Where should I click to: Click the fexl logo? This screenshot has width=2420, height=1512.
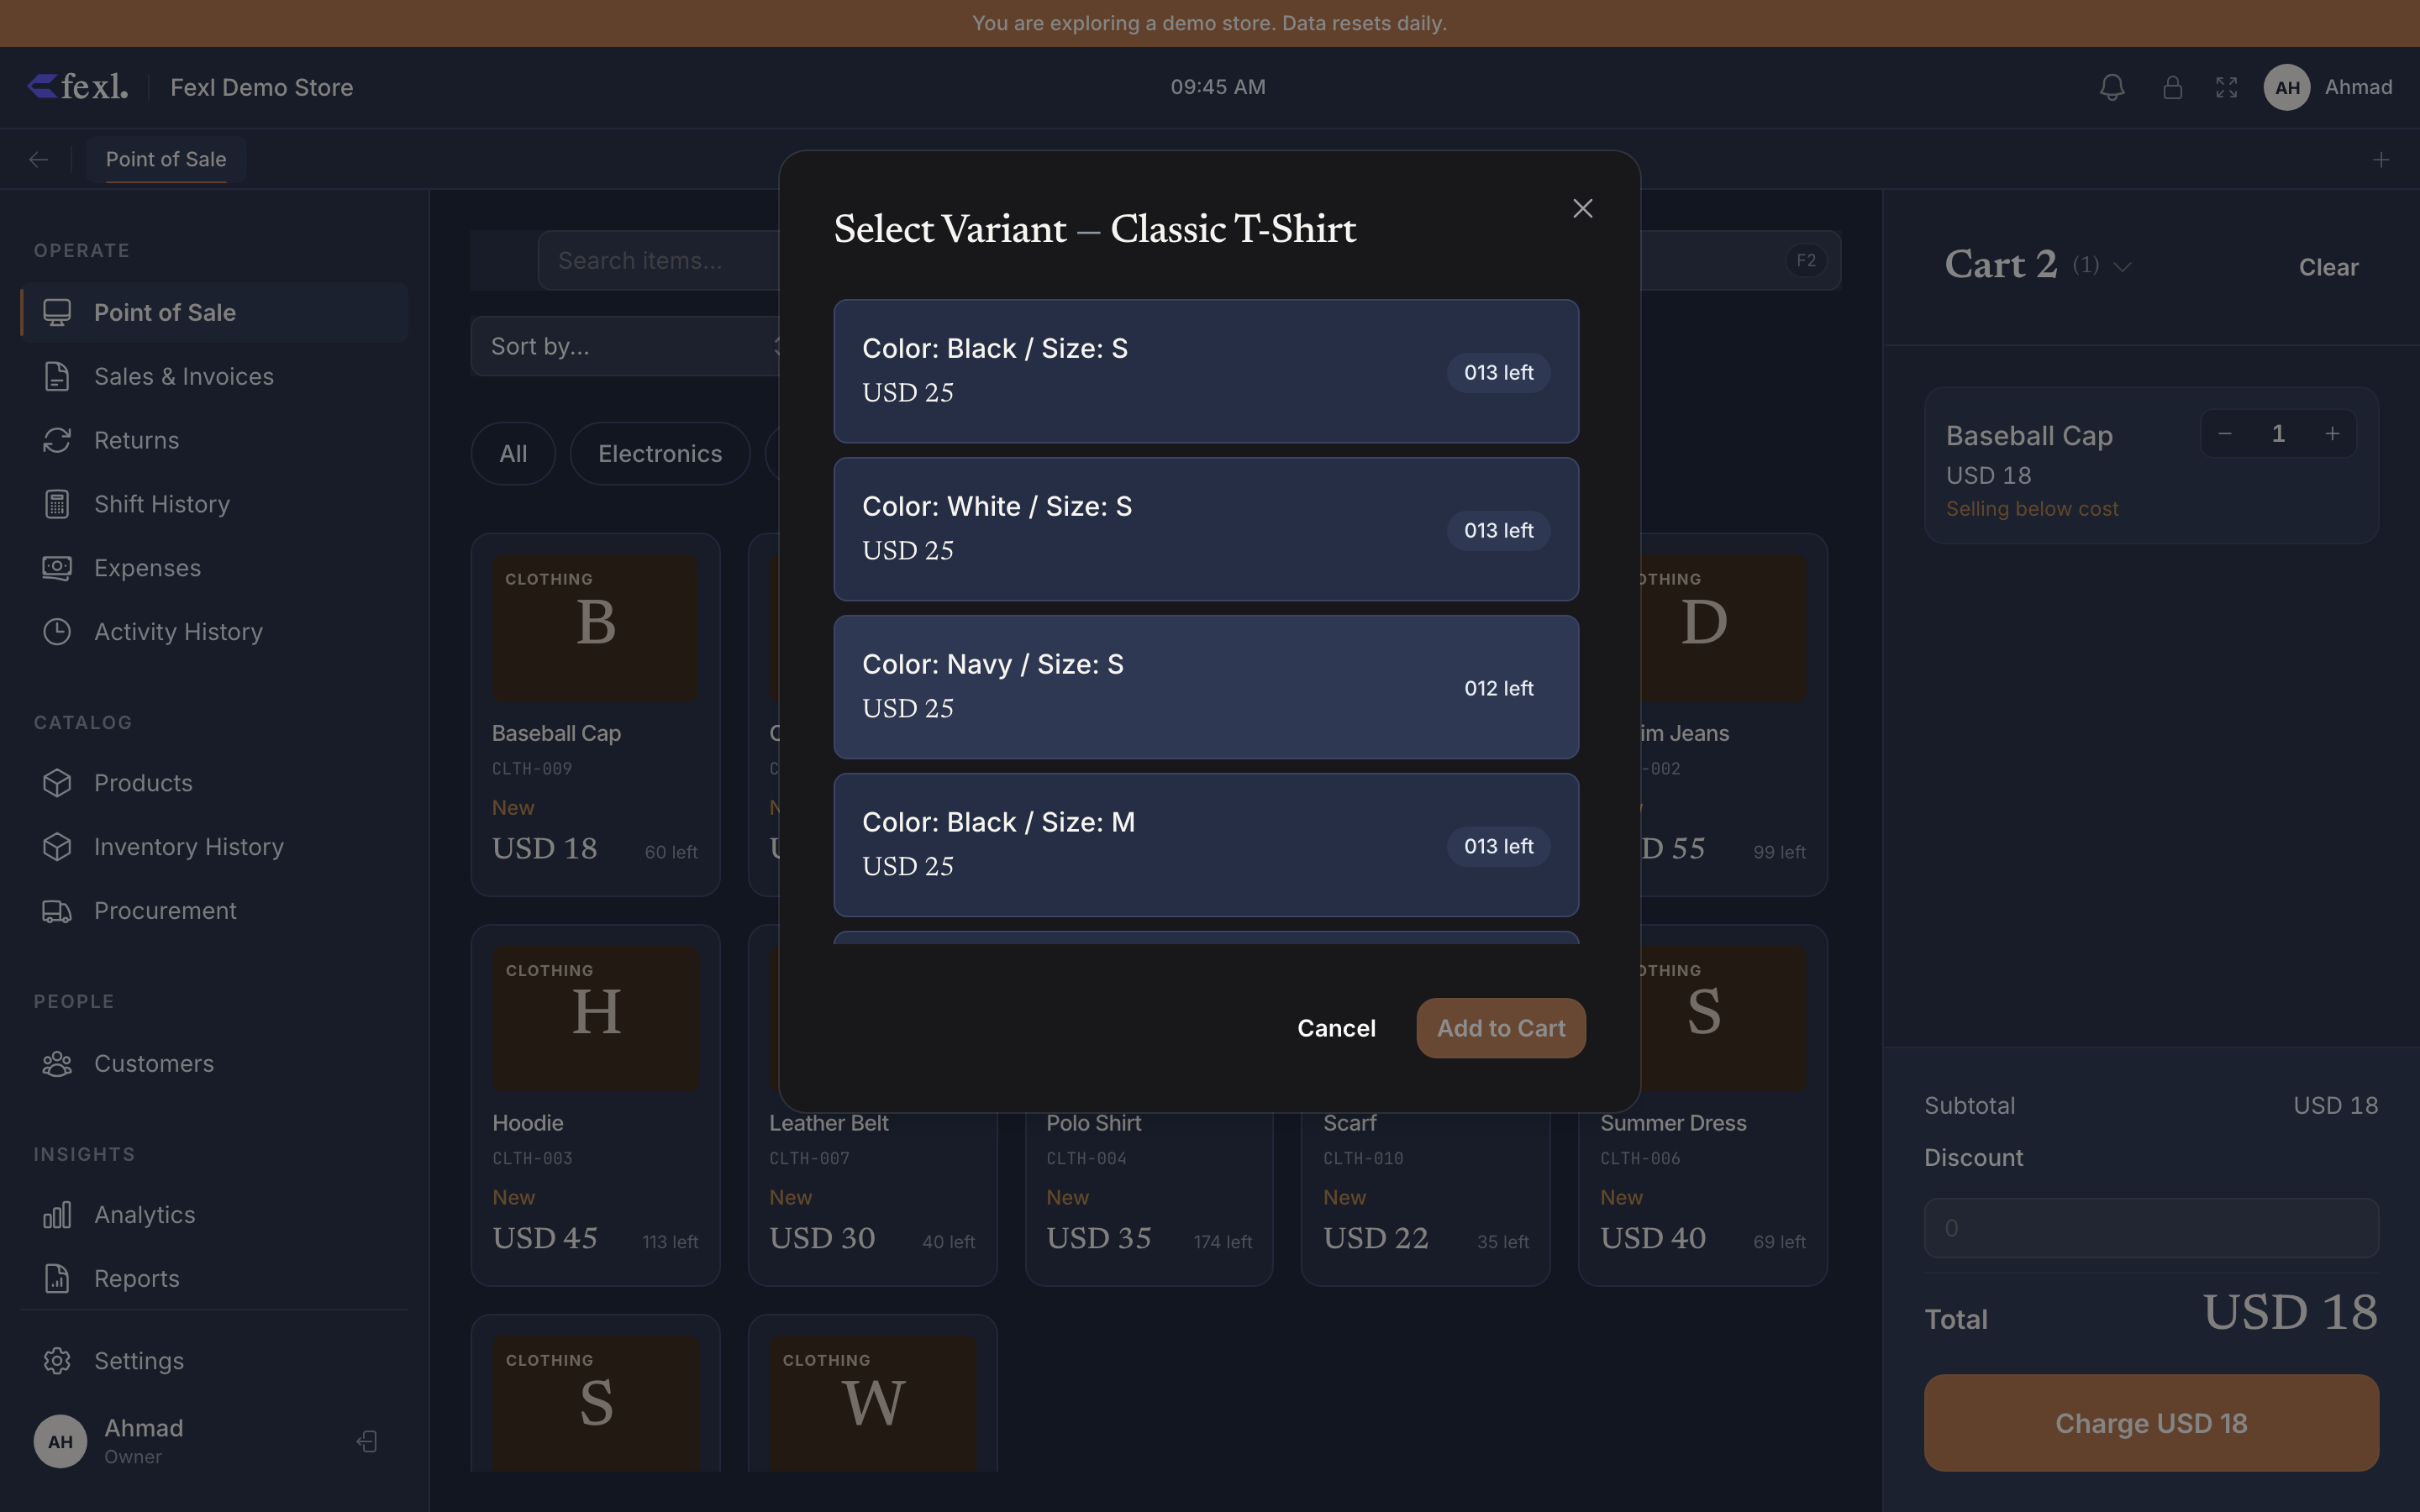pyautogui.click(x=78, y=87)
